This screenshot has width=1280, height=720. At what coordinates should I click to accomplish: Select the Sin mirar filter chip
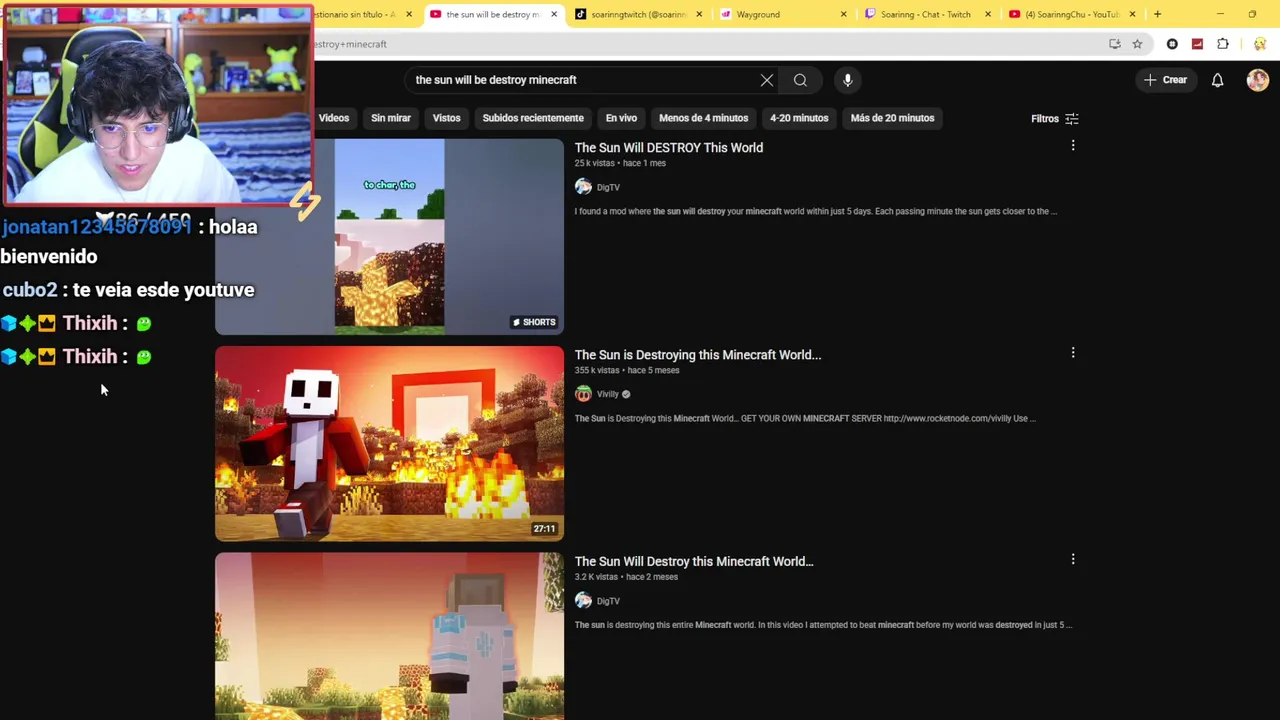(391, 118)
